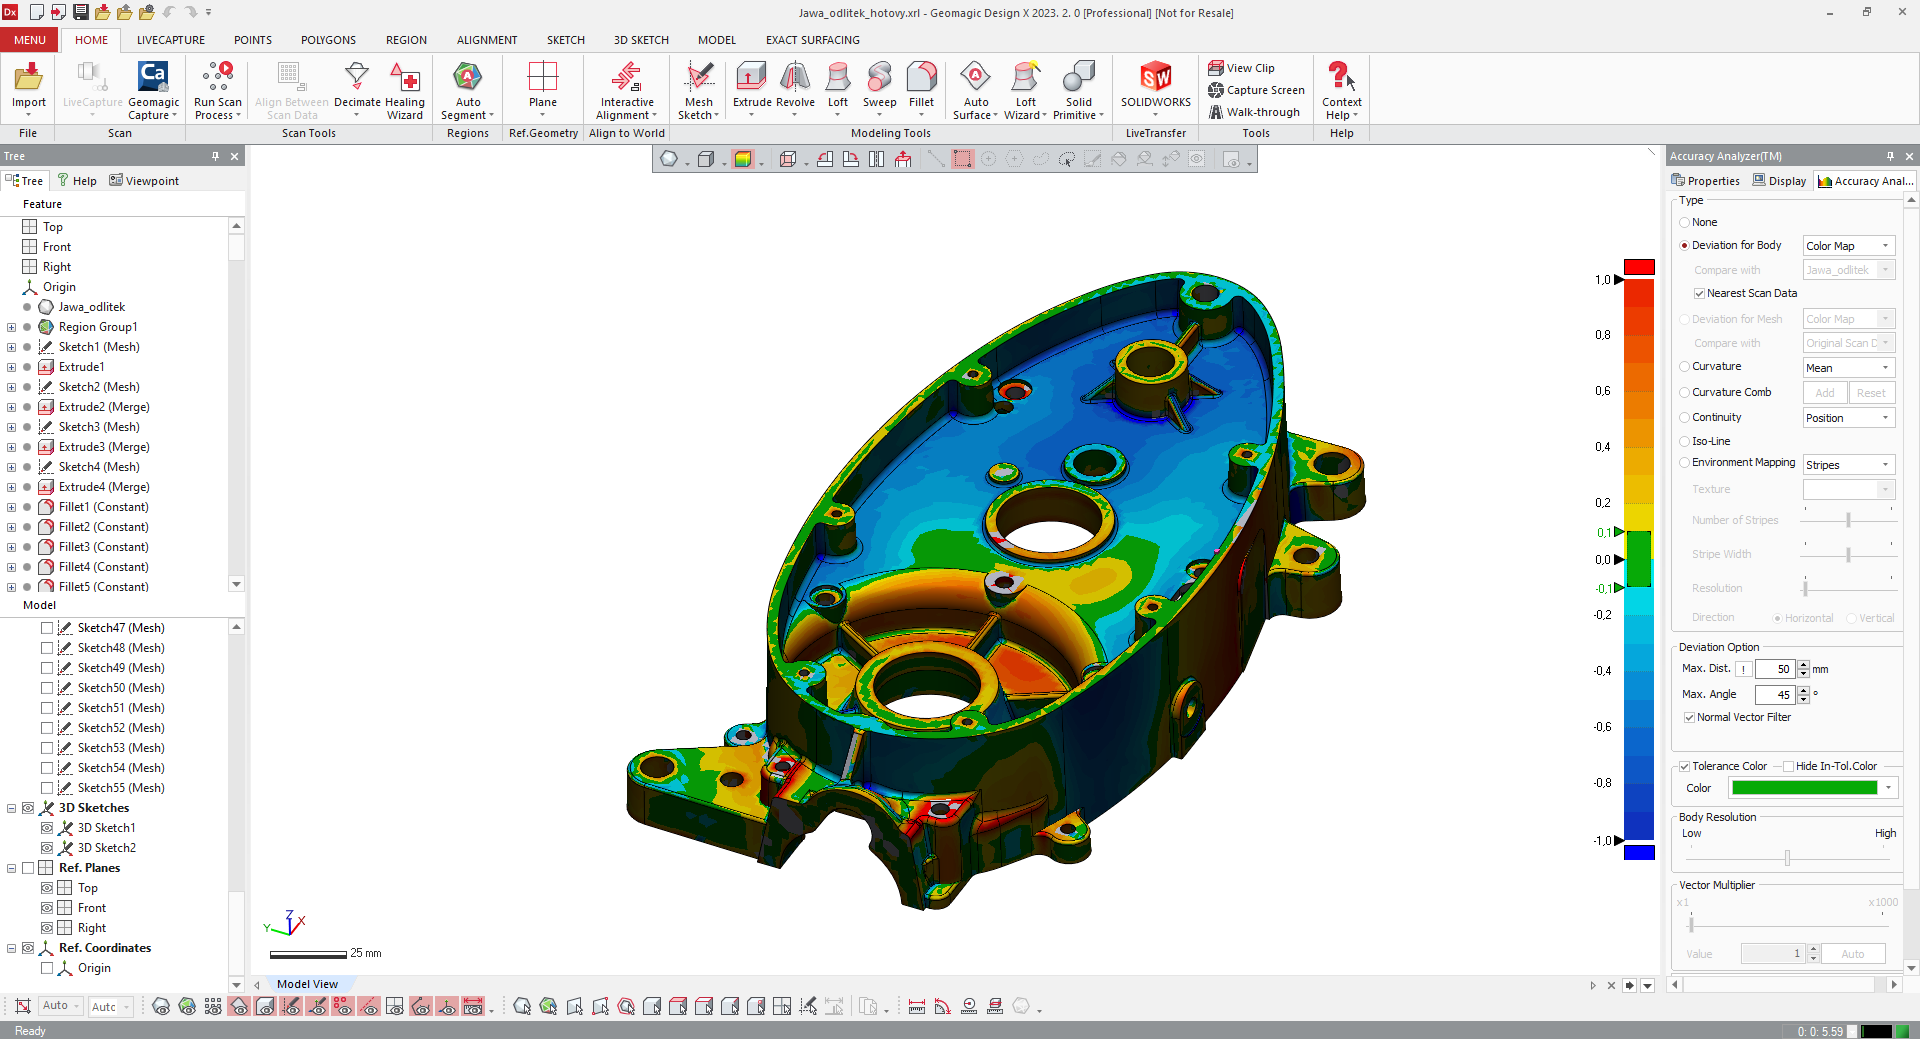Switch to the POLYGONS ribbon tab
1920x1039 pixels.
coord(328,40)
